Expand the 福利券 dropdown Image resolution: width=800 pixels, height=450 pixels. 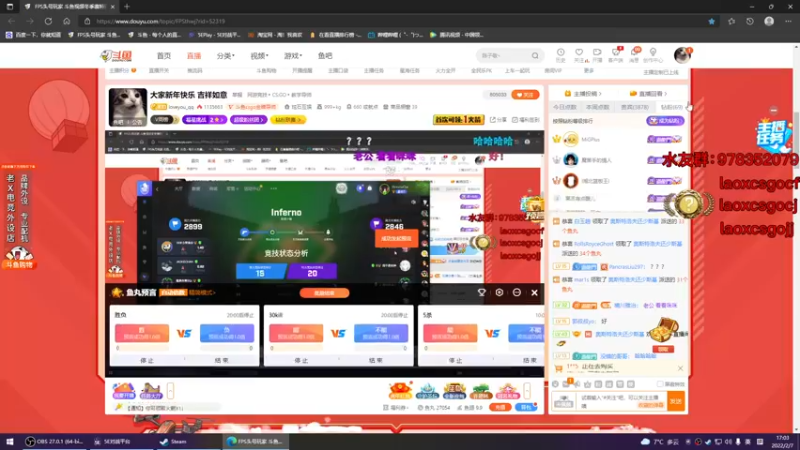[x=396, y=408]
